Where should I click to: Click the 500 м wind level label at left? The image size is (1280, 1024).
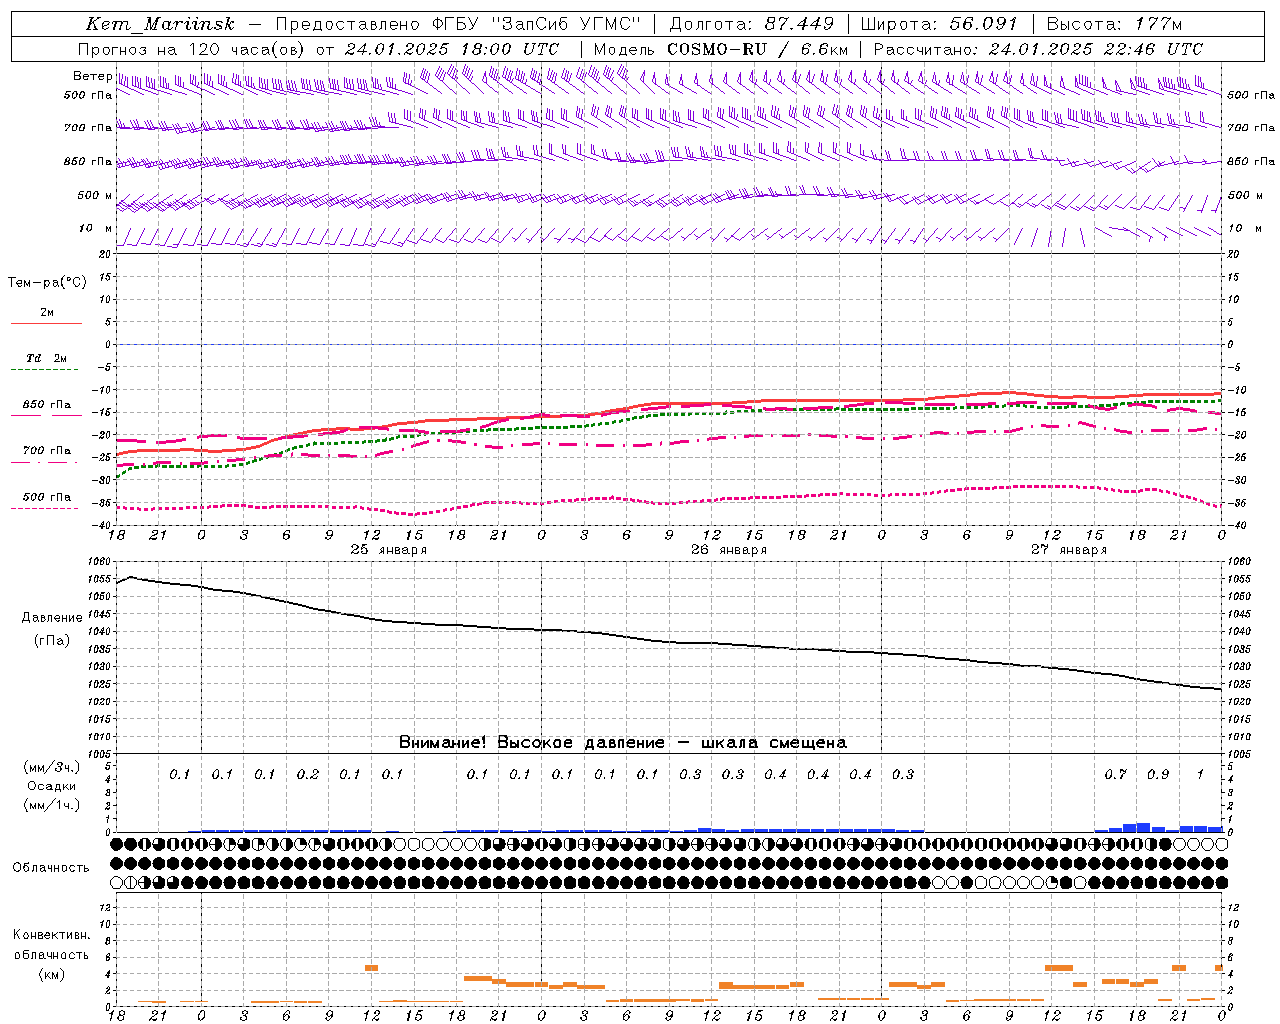(95, 196)
